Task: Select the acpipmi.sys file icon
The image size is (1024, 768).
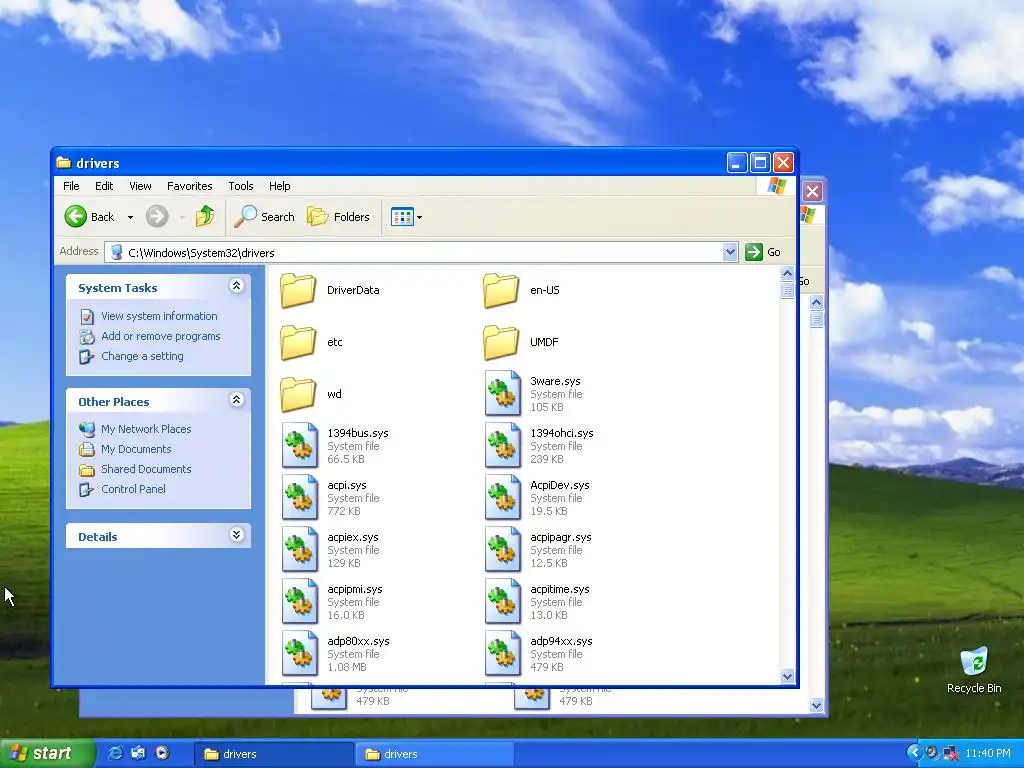Action: tap(299, 601)
